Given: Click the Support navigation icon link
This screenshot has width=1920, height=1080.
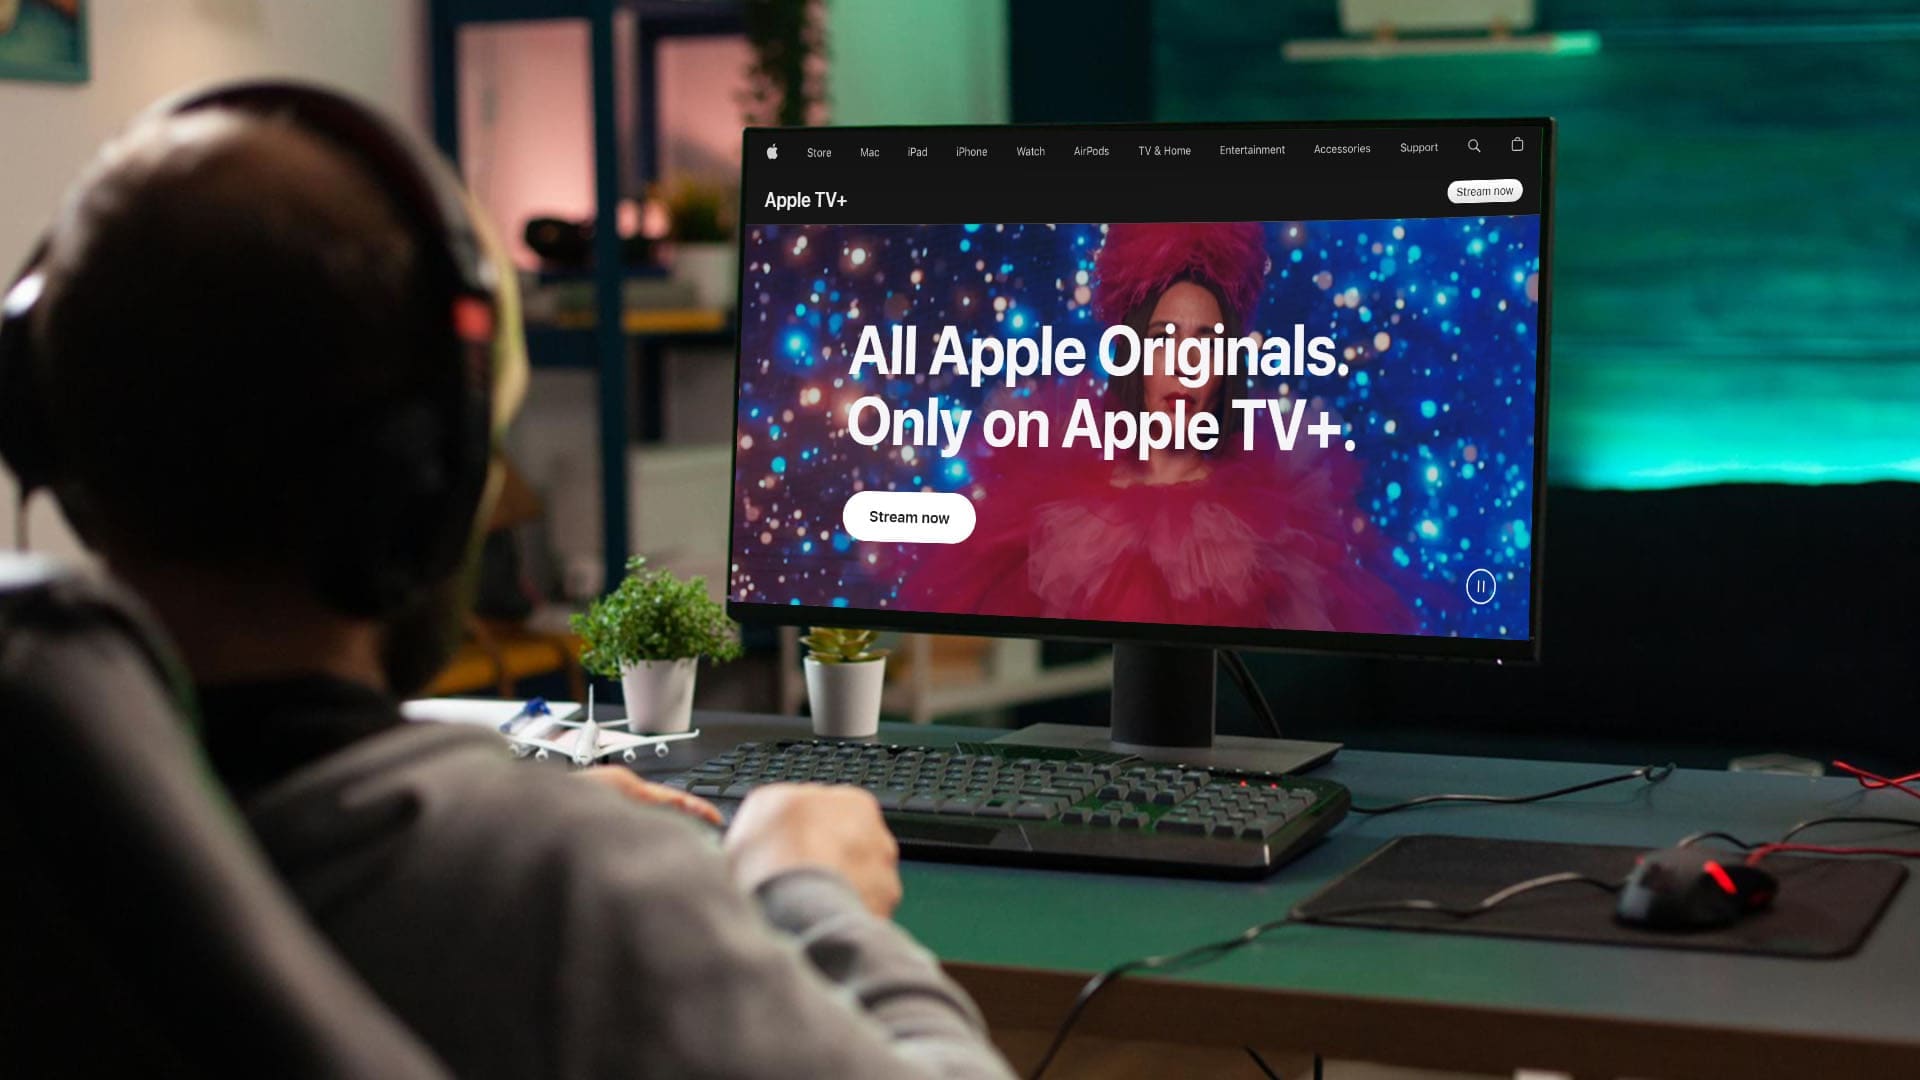Looking at the screenshot, I should click(x=1419, y=146).
